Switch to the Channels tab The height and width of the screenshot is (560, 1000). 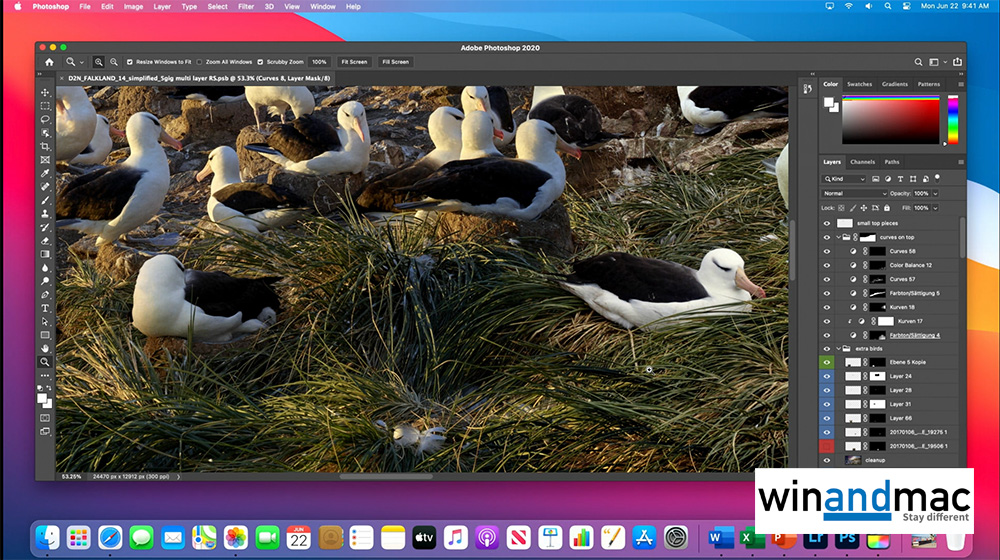coord(862,162)
